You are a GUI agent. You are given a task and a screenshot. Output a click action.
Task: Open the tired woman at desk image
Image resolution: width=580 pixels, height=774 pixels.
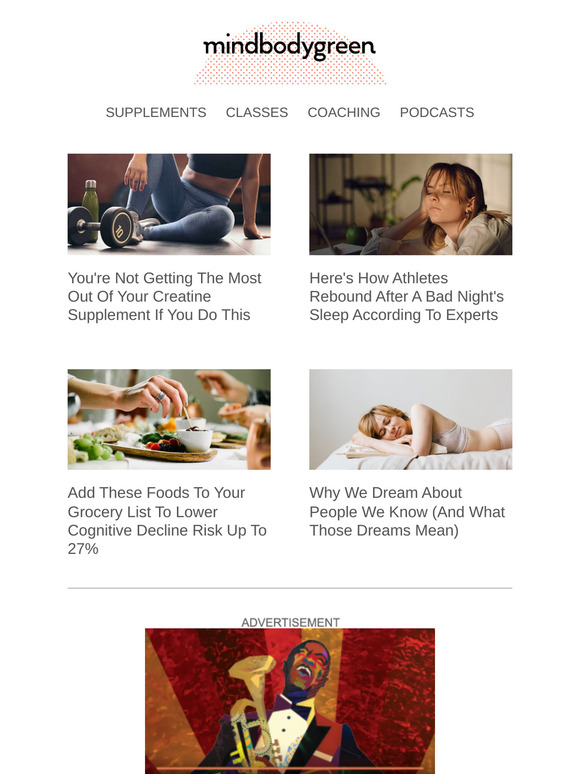(411, 204)
